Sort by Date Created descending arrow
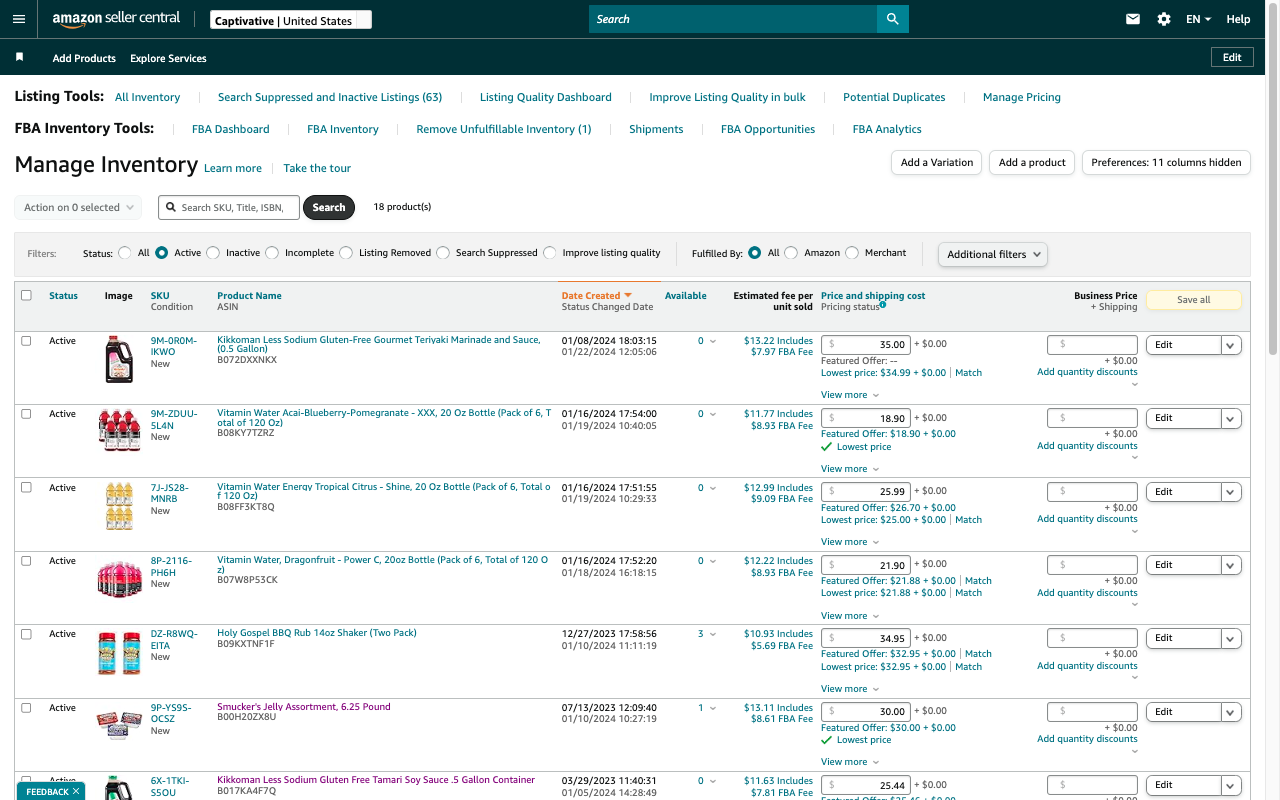Viewport: 1280px width, 800px height. click(x=628, y=296)
